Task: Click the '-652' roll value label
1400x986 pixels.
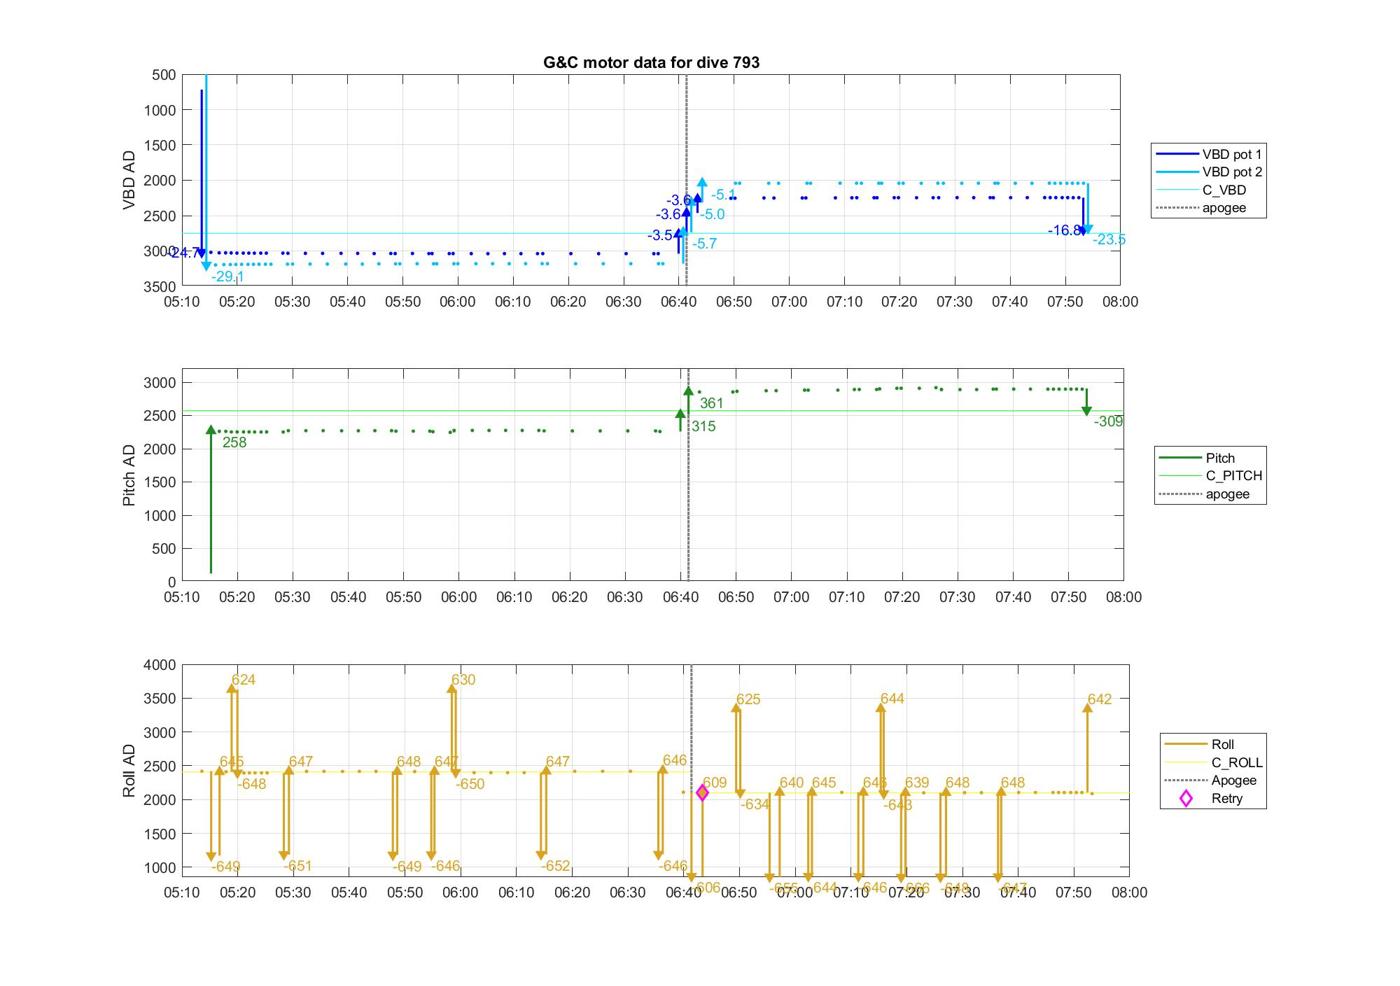Action: tap(555, 867)
